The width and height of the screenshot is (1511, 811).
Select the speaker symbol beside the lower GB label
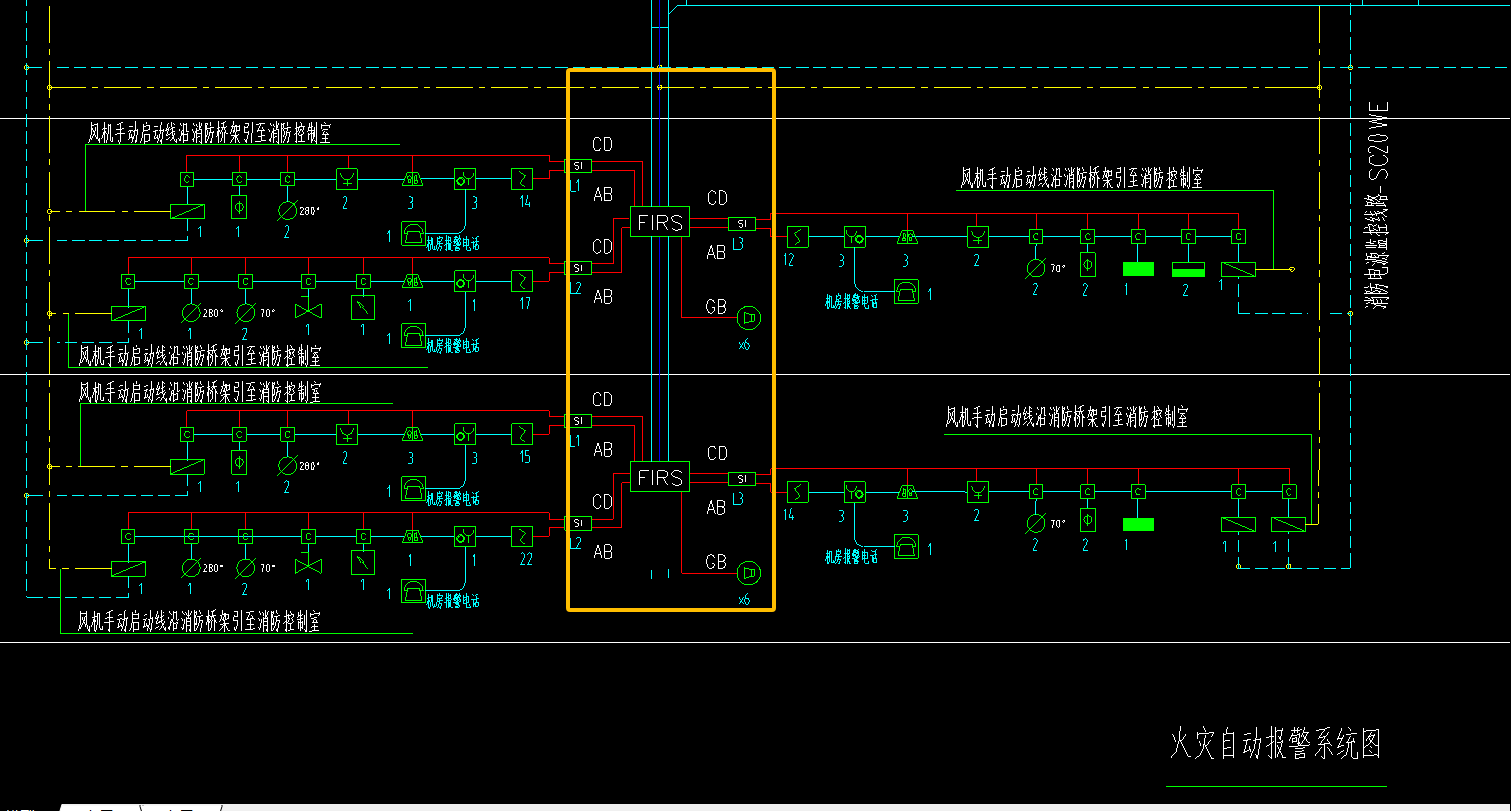(x=749, y=573)
